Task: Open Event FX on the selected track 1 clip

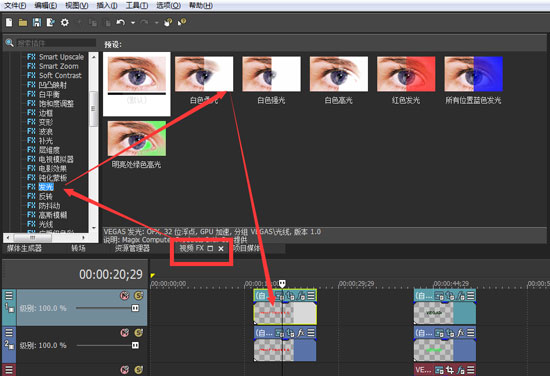Action: click(x=301, y=296)
